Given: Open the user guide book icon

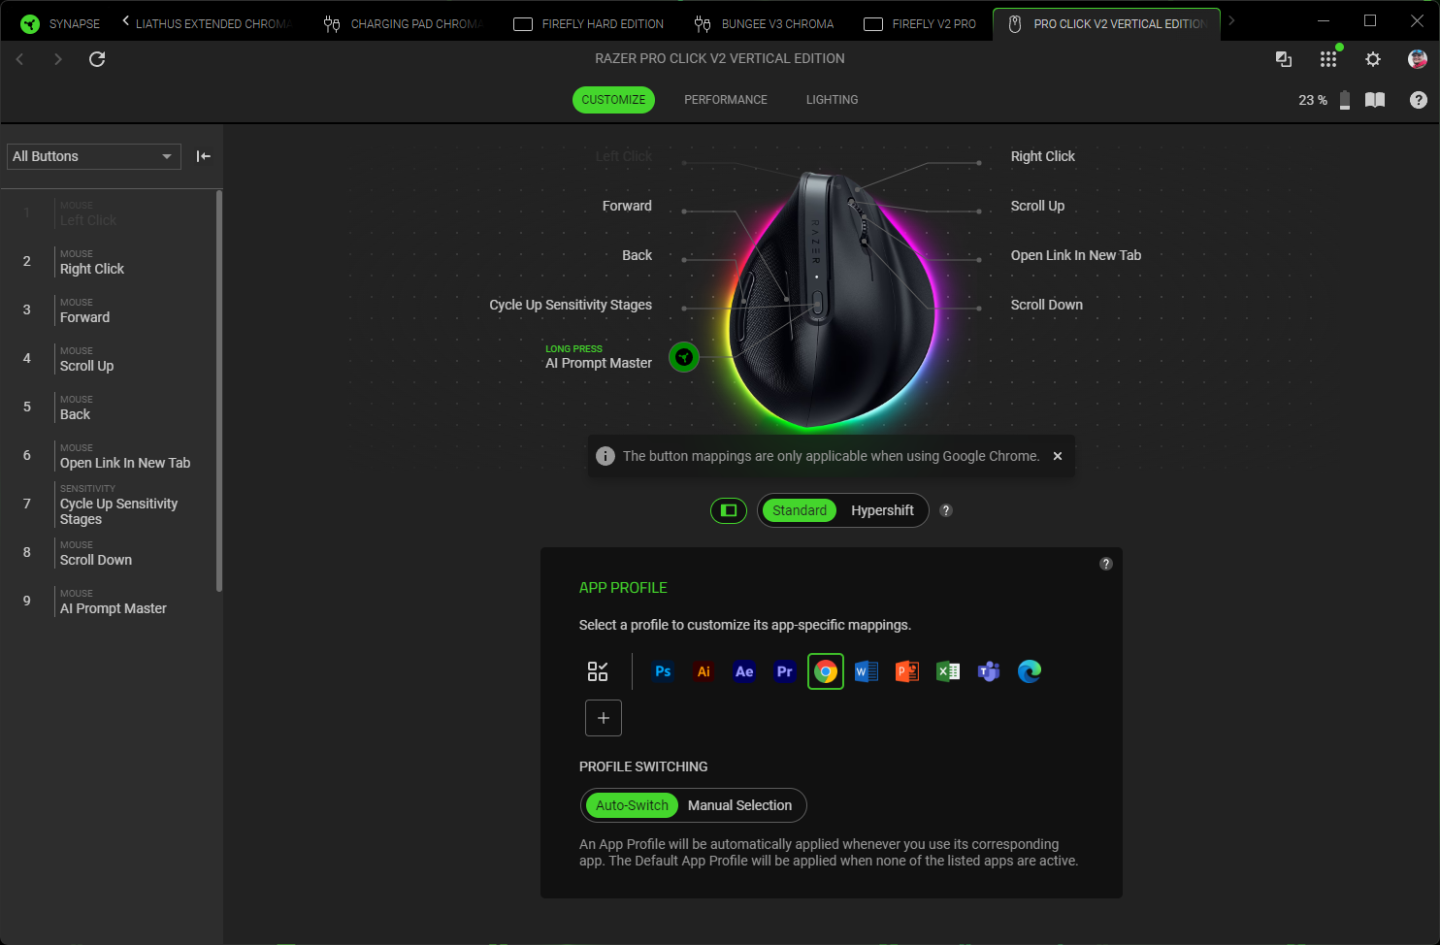Looking at the screenshot, I should coord(1375,100).
